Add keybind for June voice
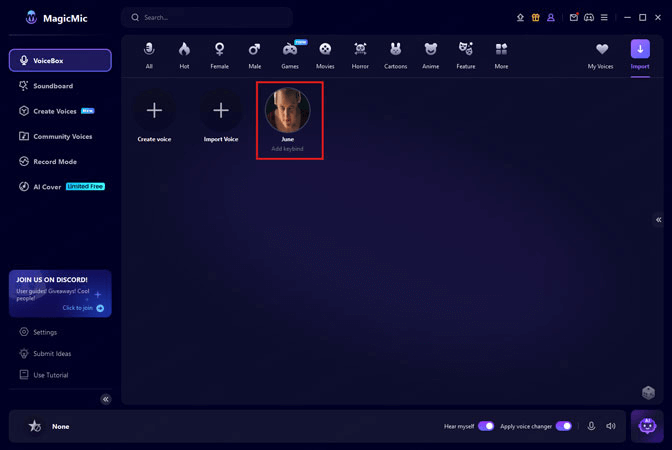 (288, 149)
